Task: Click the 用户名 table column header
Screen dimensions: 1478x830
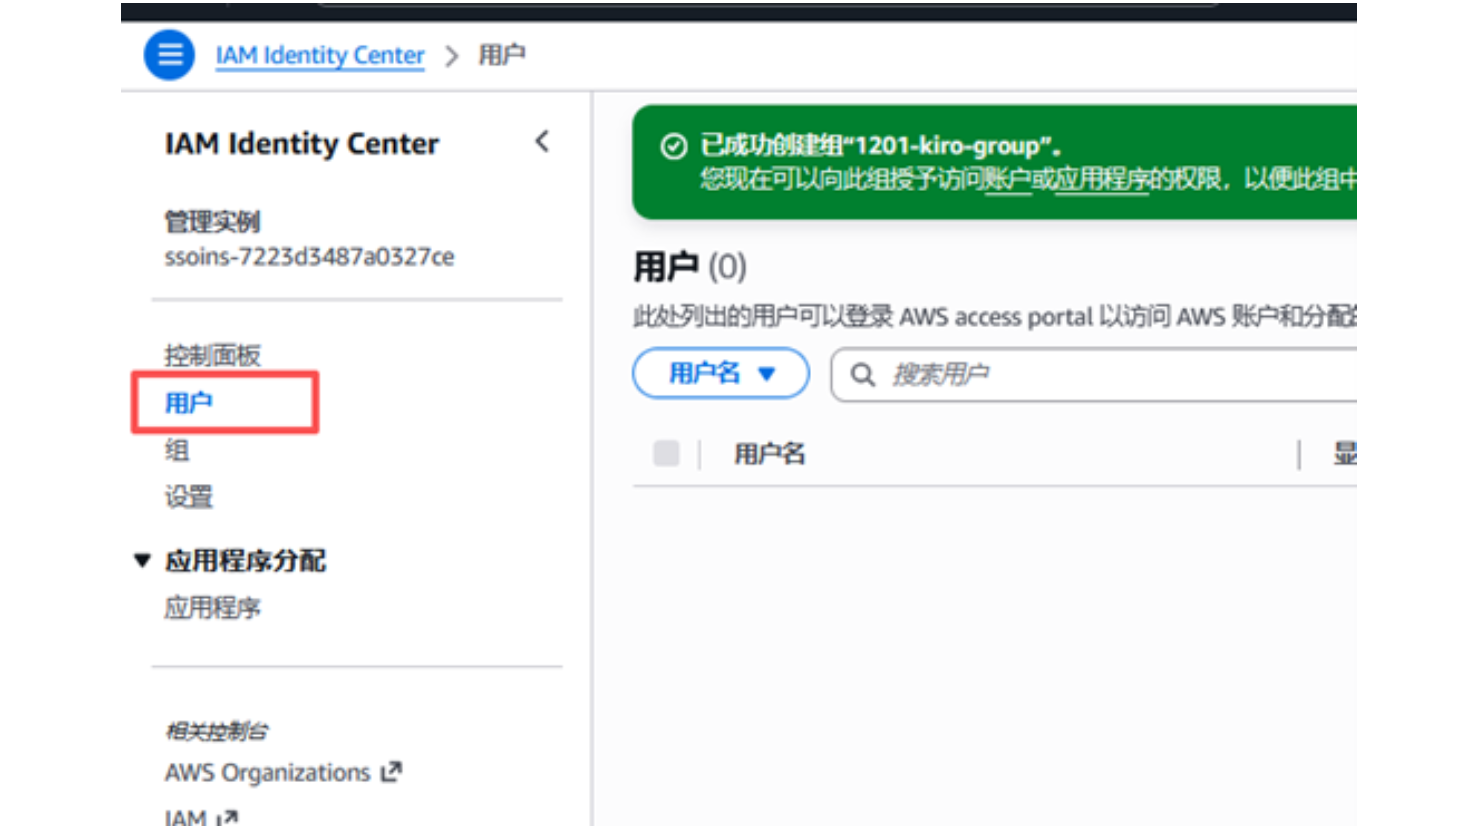Action: click(x=769, y=454)
